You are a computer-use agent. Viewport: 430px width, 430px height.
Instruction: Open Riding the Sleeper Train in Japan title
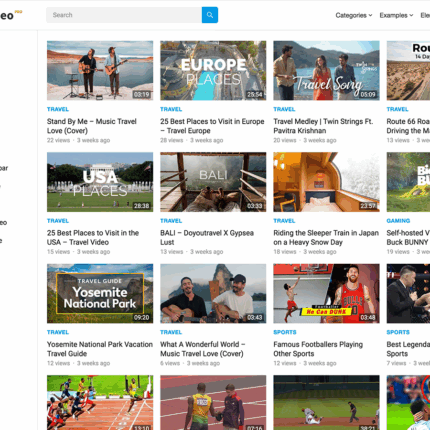coord(326,237)
